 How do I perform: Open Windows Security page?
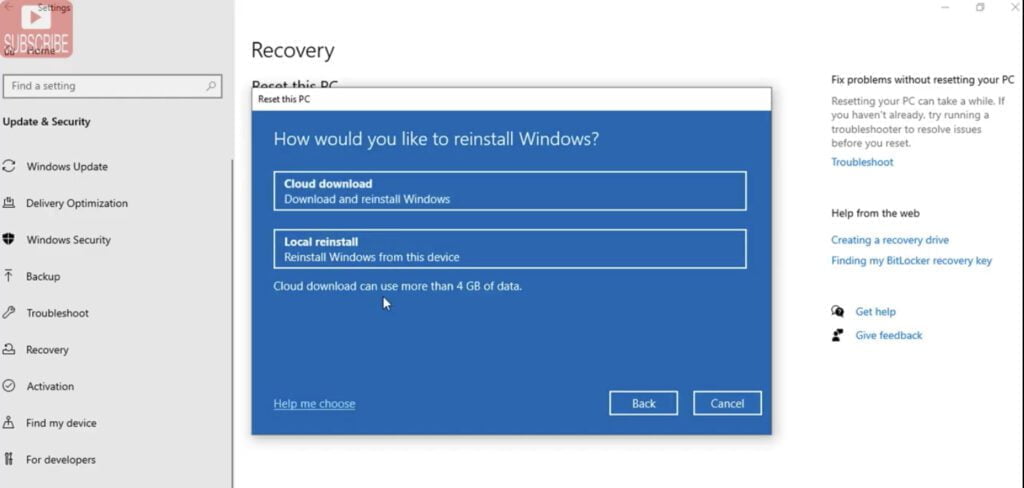pos(69,240)
